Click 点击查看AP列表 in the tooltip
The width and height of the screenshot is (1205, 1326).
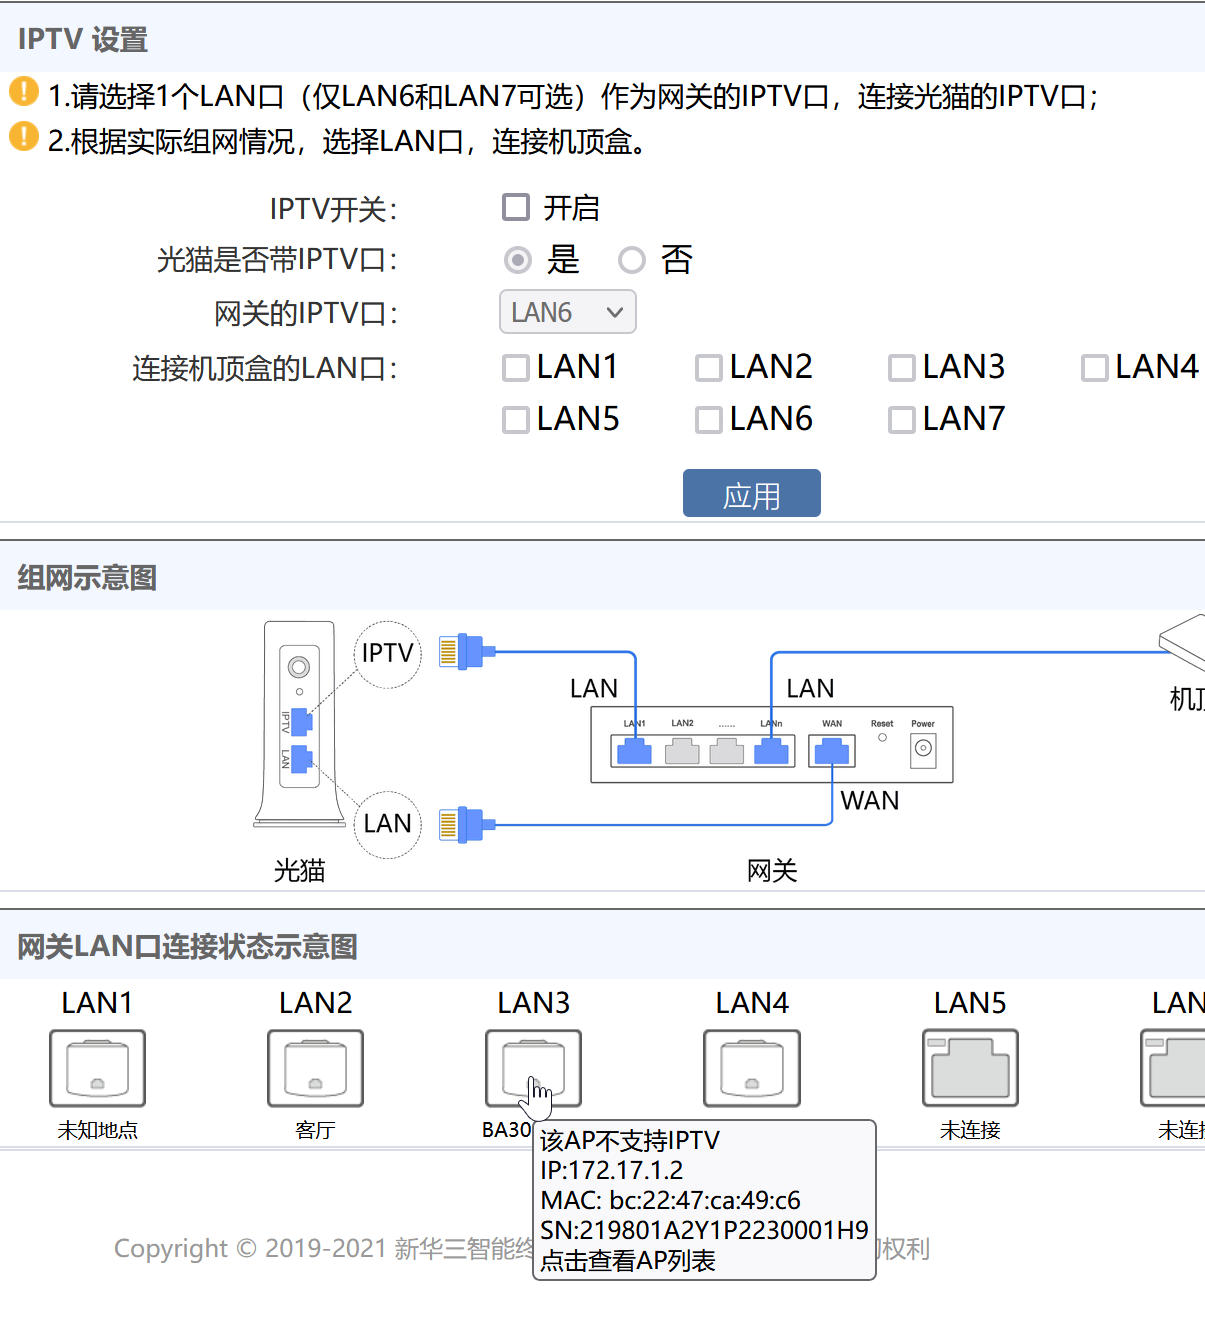coord(628,1261)
